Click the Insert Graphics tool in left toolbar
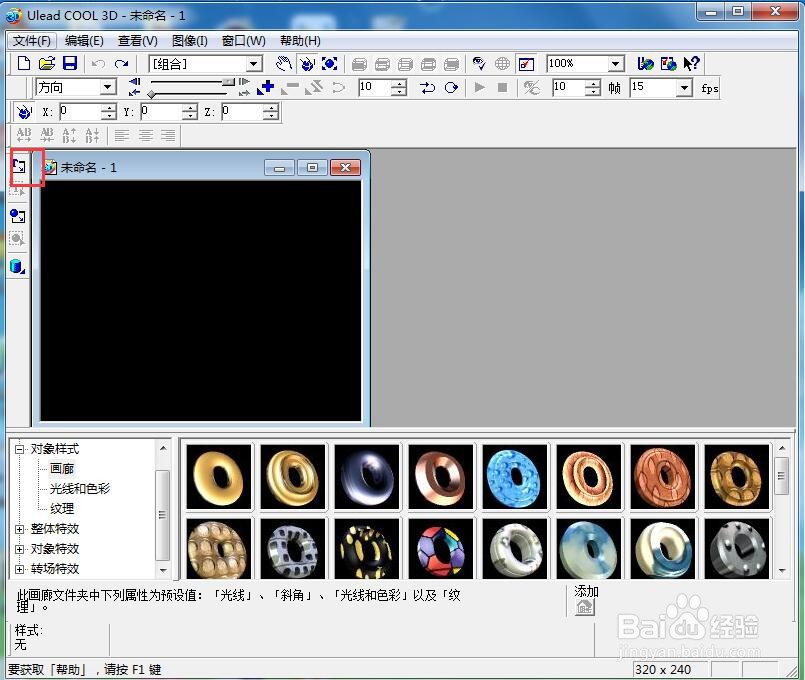Screen dimensions: 805x680 [x=18, y=216]
